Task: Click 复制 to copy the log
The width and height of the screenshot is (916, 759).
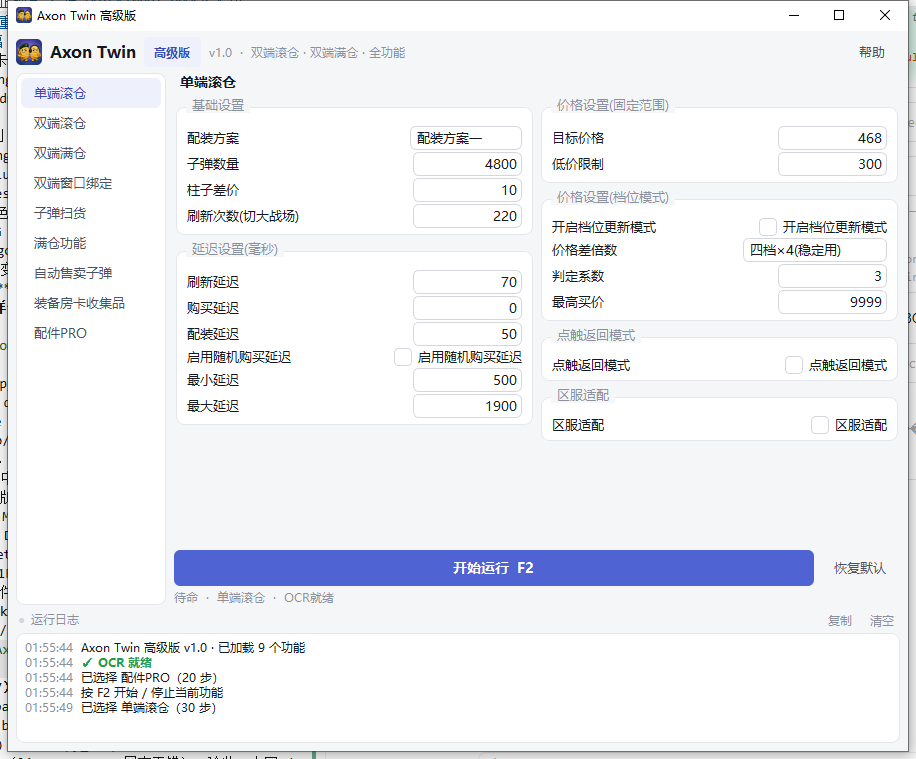Action: click(839, 621)
